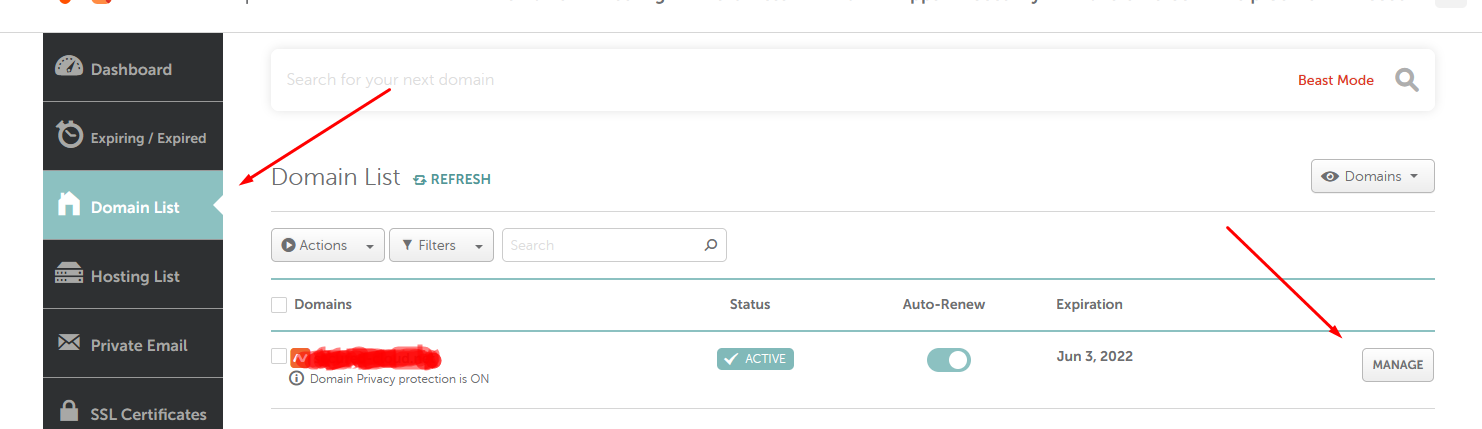Click the REFRESH link

(452, 180)
